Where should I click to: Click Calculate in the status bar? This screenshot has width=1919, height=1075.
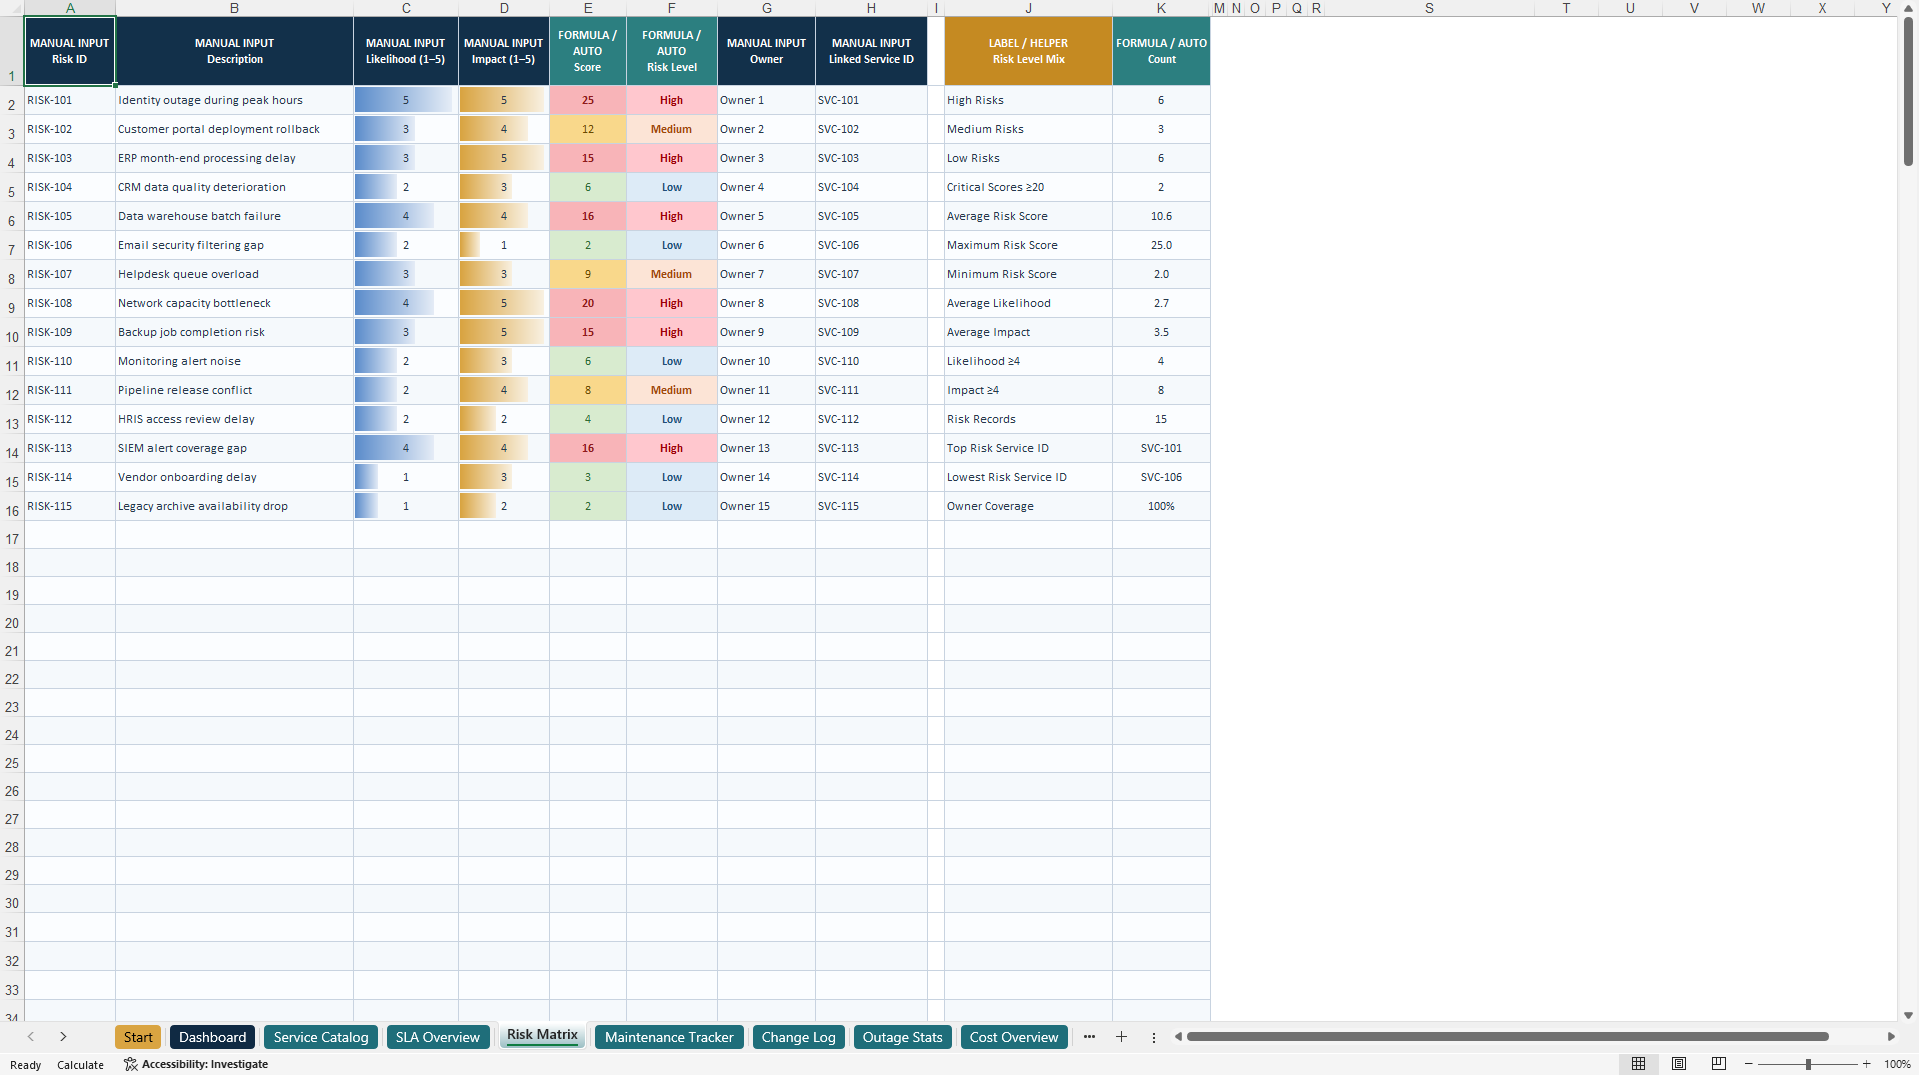pos(80,1065)
